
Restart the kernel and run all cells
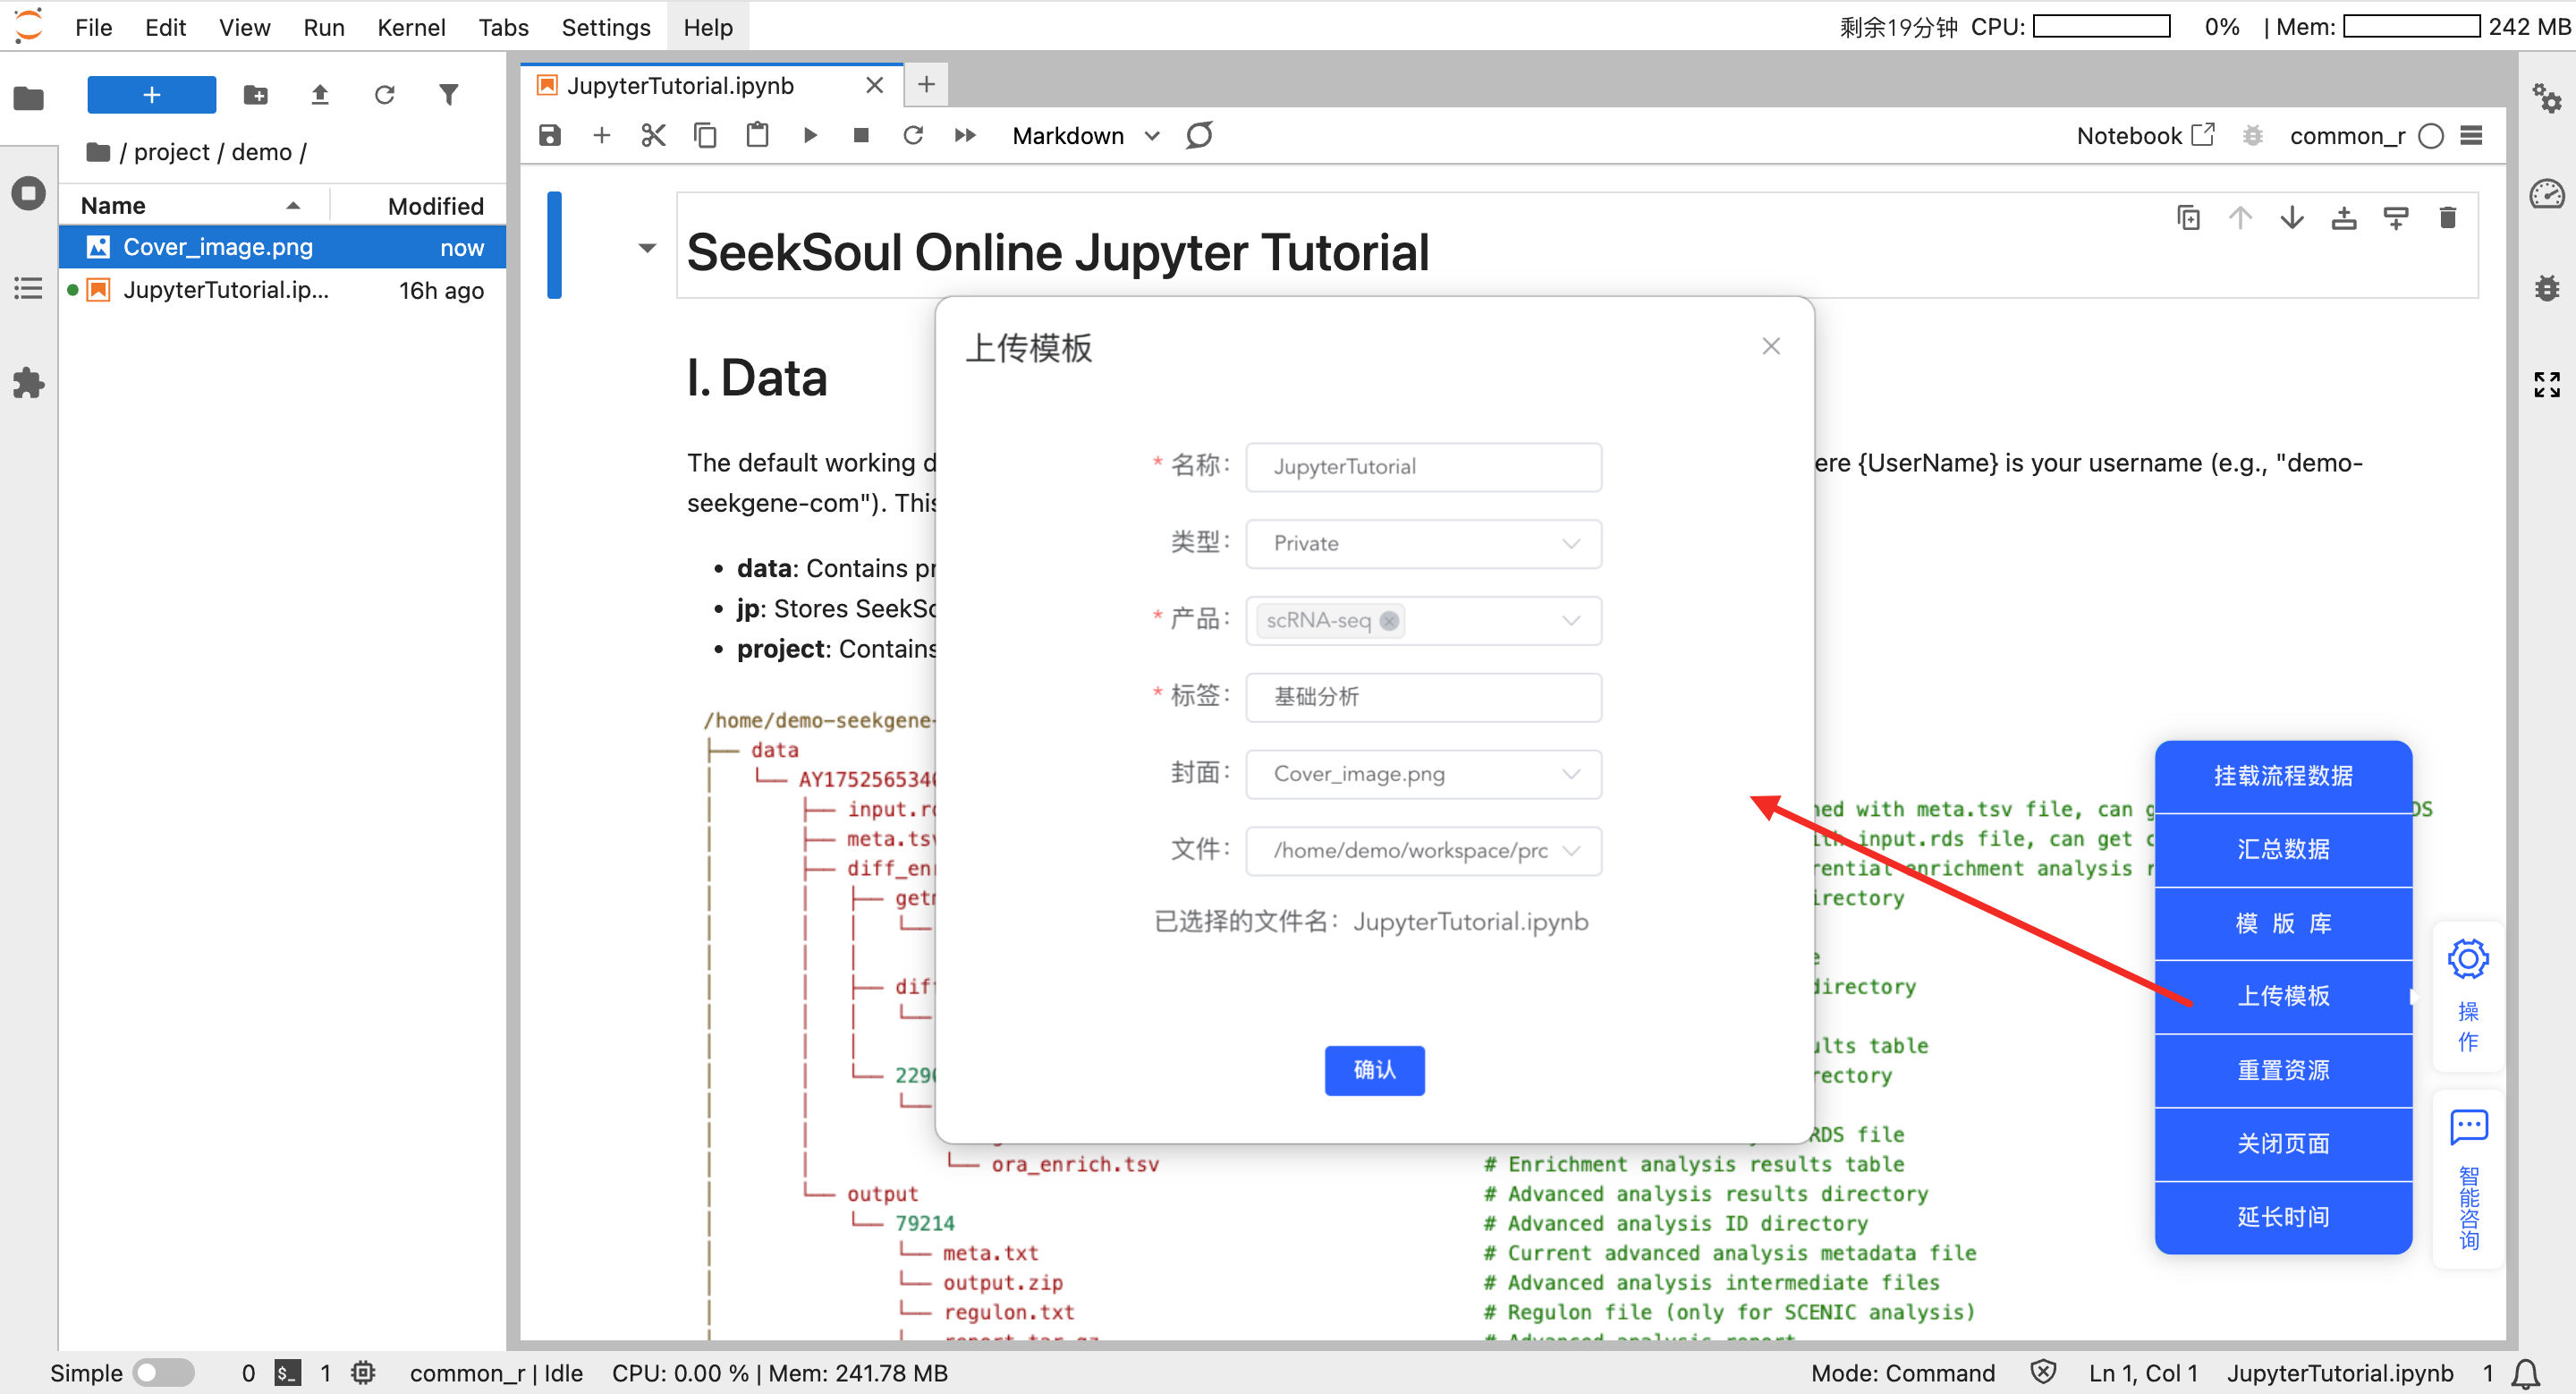coord(964,135)
